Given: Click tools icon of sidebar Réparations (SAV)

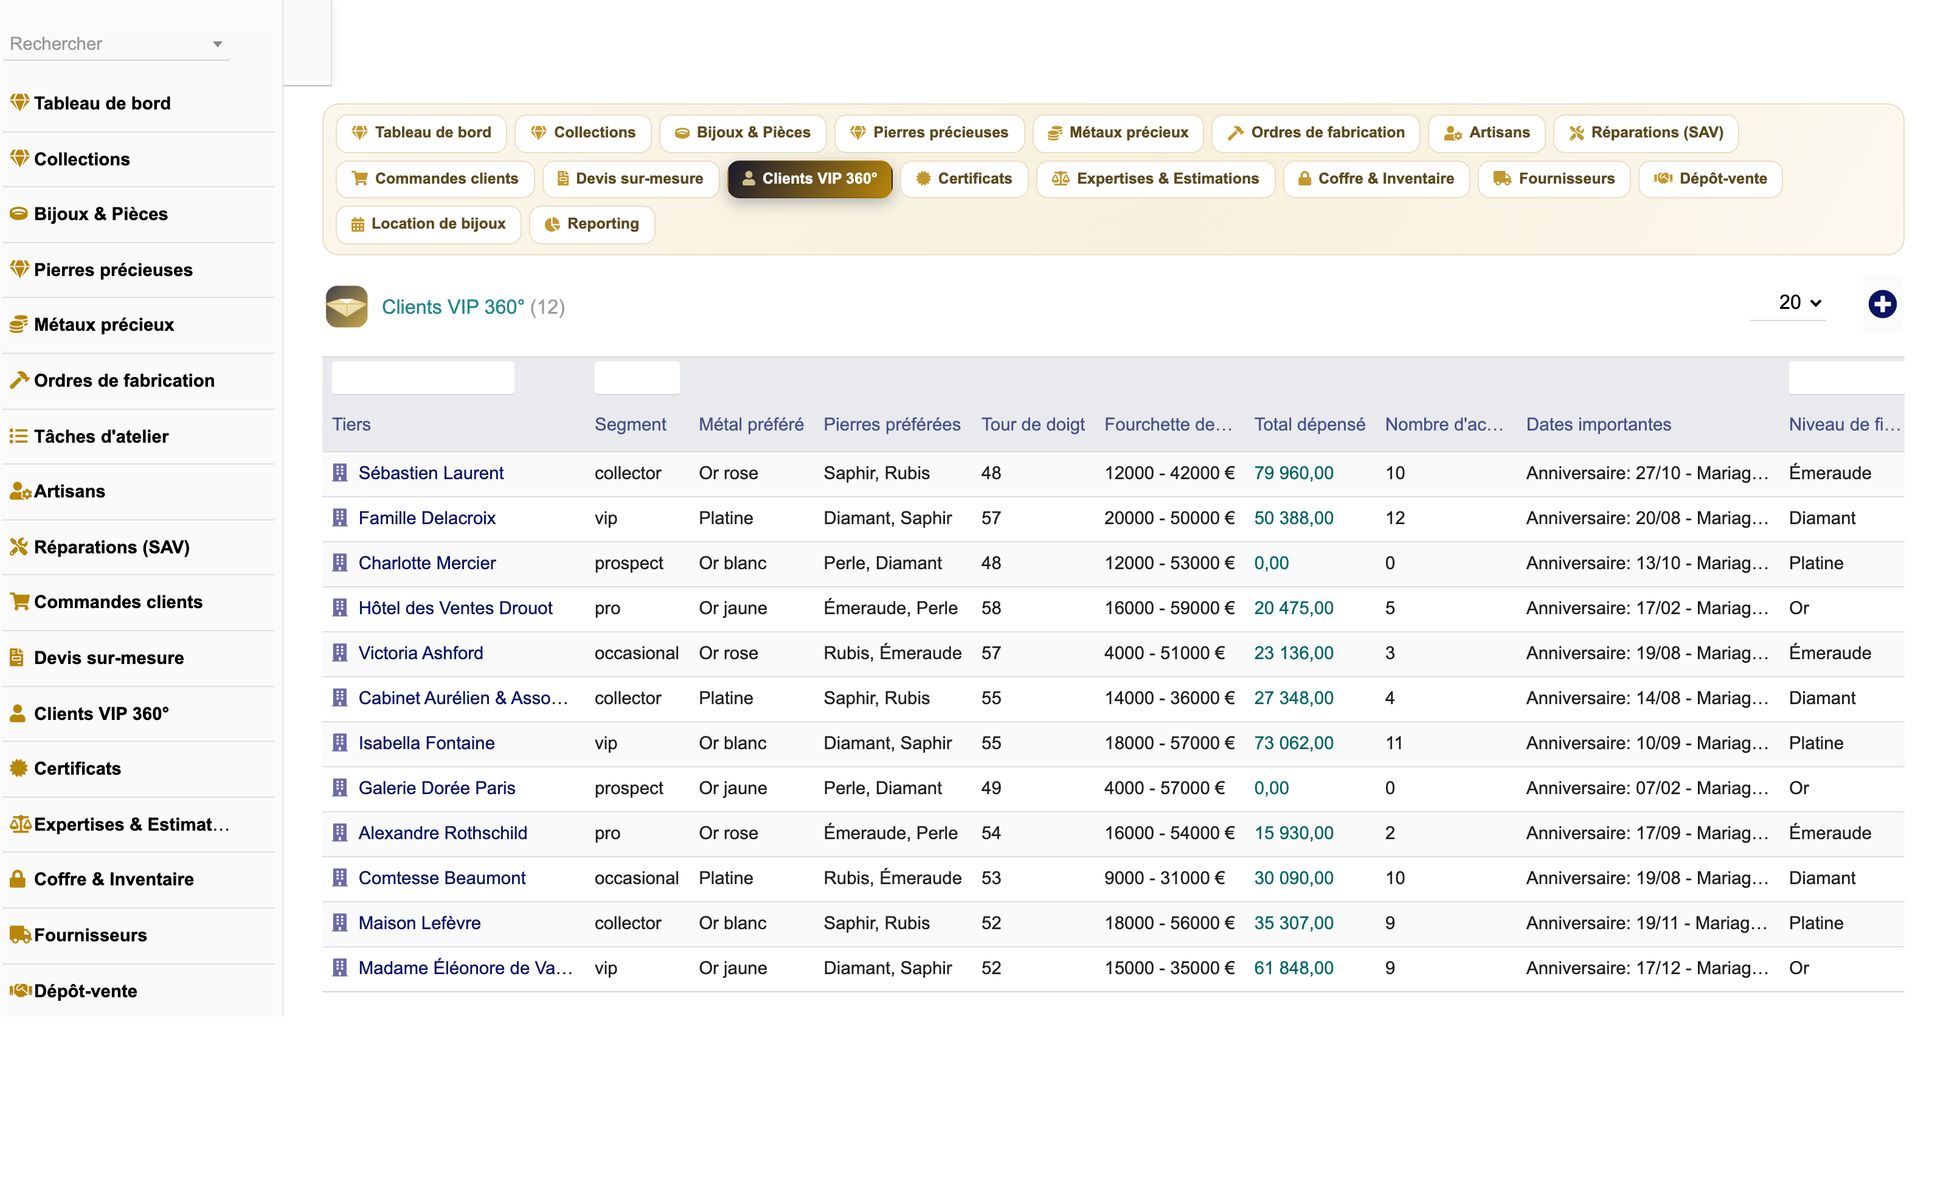Looking at the screenshot, I should coord(19,547).
